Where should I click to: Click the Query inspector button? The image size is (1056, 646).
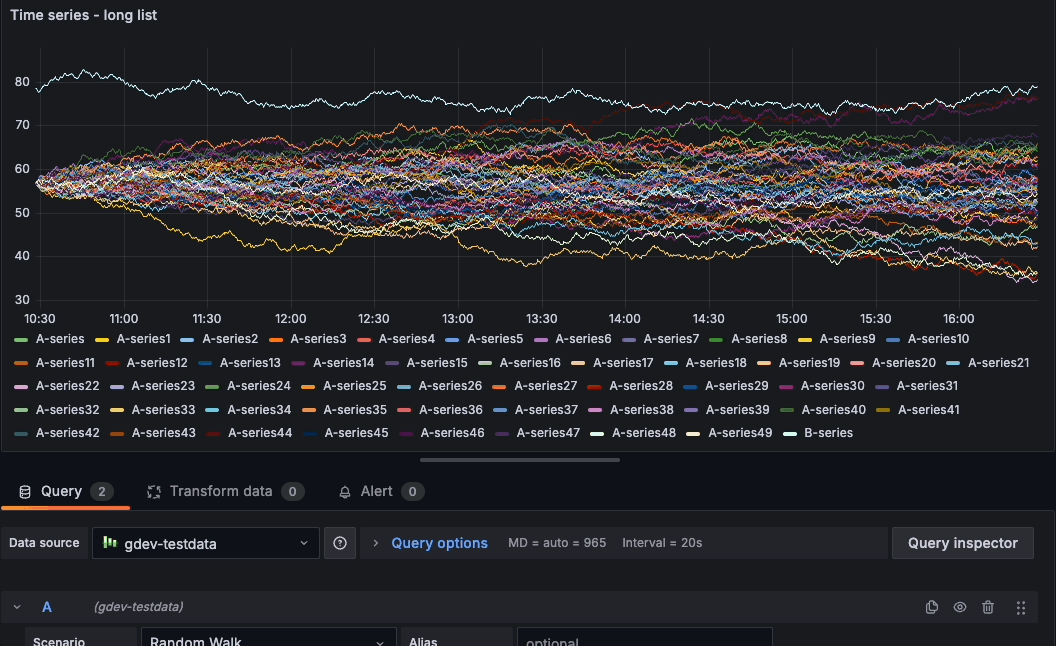(962, 543)
